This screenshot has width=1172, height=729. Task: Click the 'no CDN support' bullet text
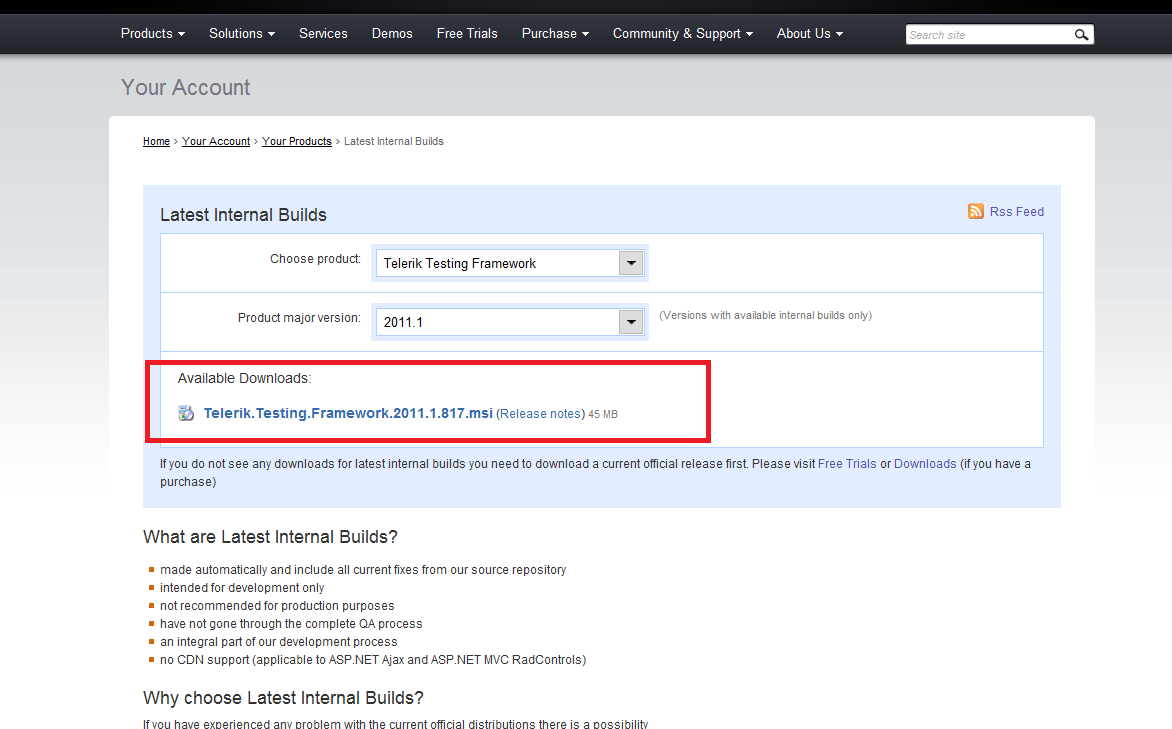click(x=373, y=659)
